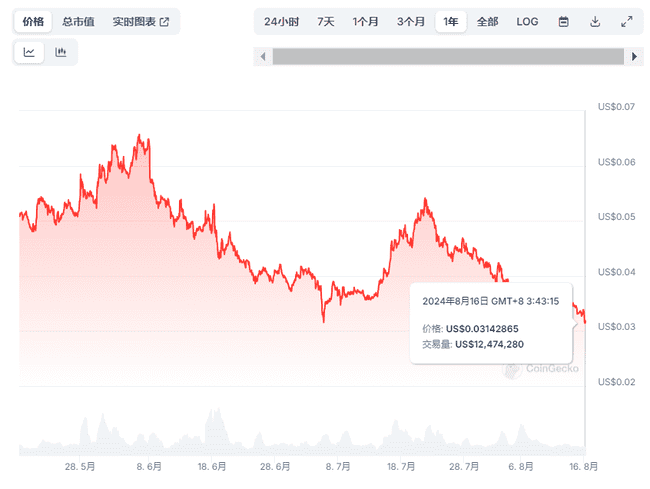Click the left arrow of range scrollbar
This screenshot has height=489, width=650.
click(263, 57)
